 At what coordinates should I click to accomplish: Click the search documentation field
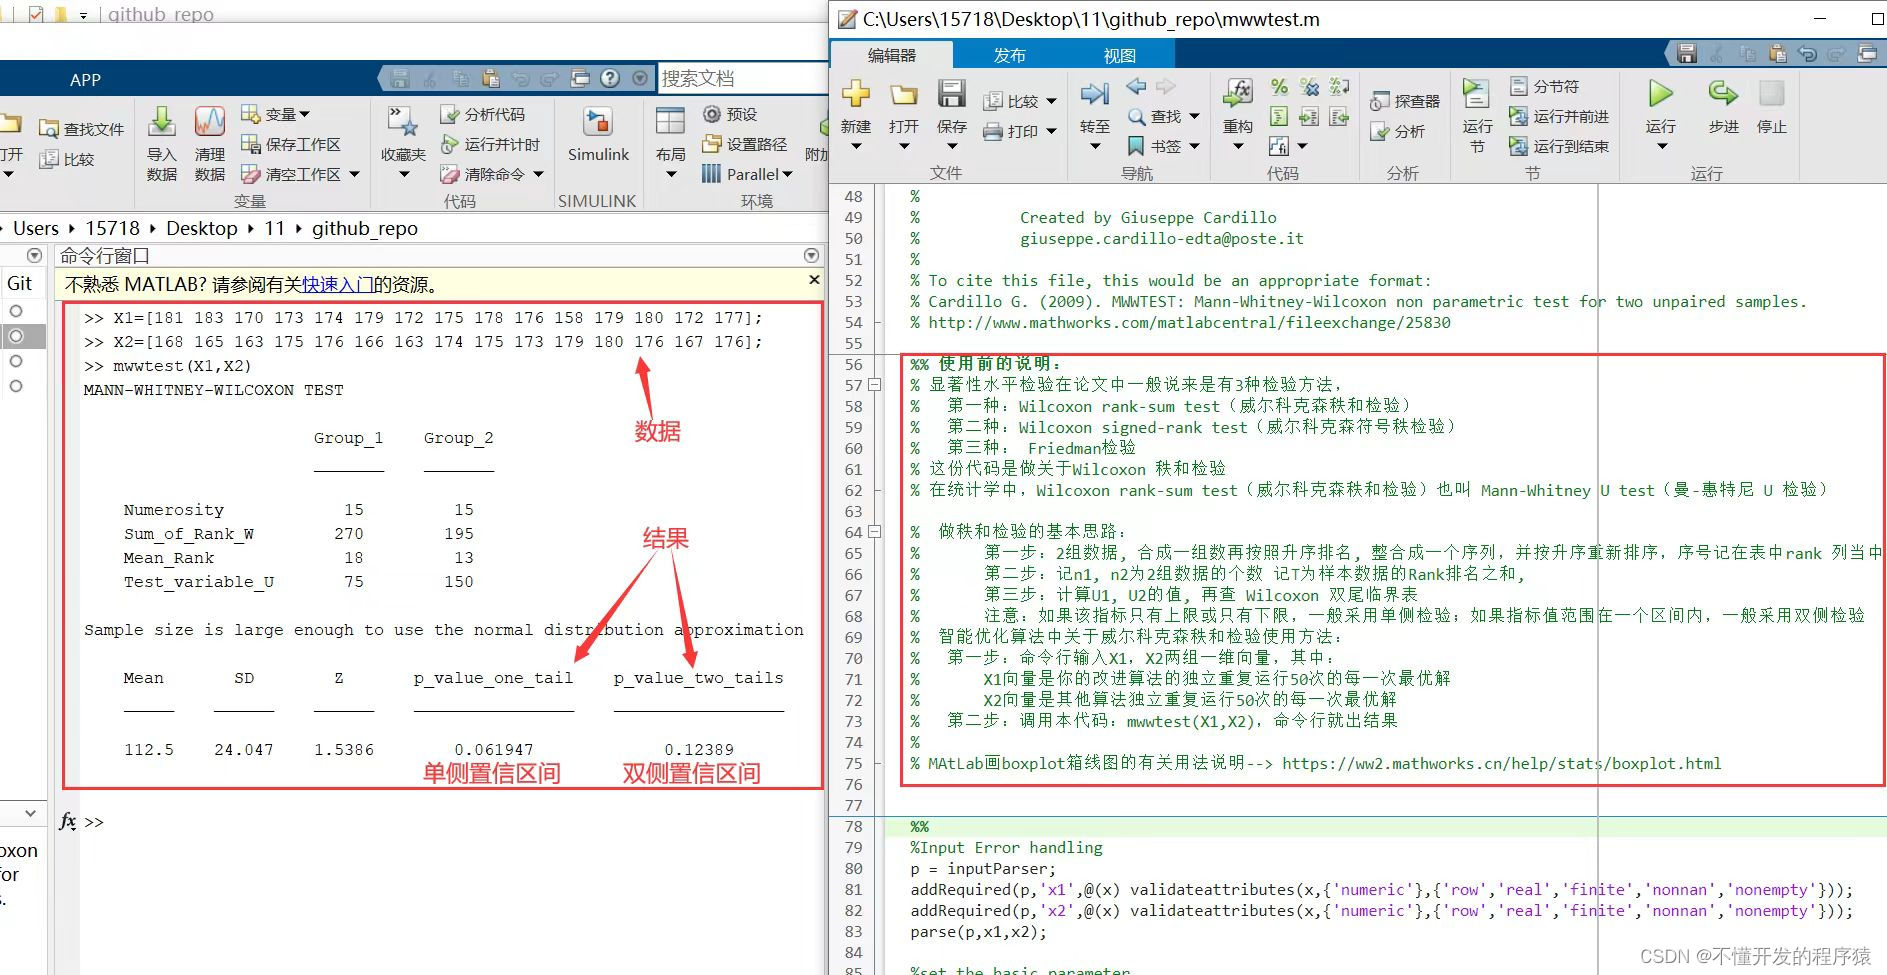click(742, 78)
